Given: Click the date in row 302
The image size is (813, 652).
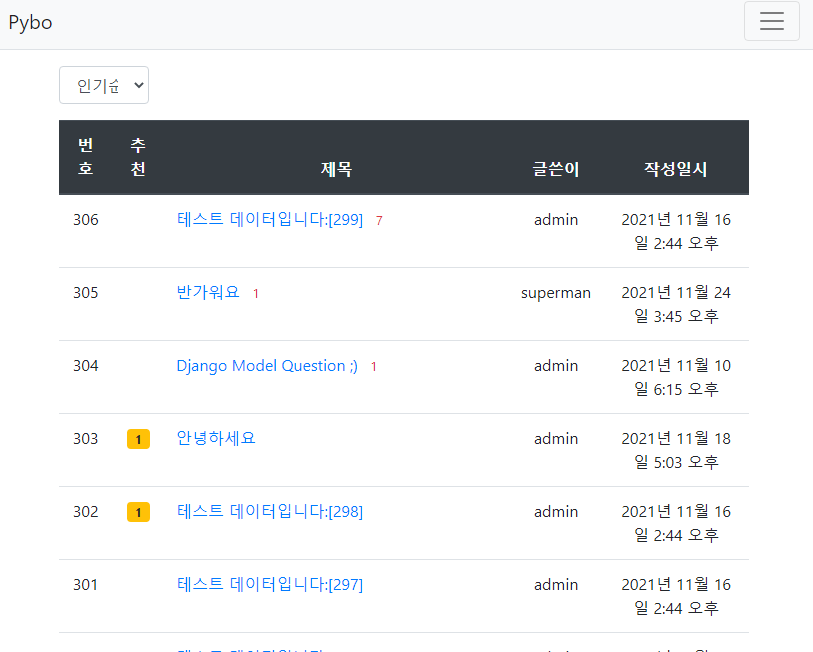Looking at the screenshot, I should tap(676, 523).
